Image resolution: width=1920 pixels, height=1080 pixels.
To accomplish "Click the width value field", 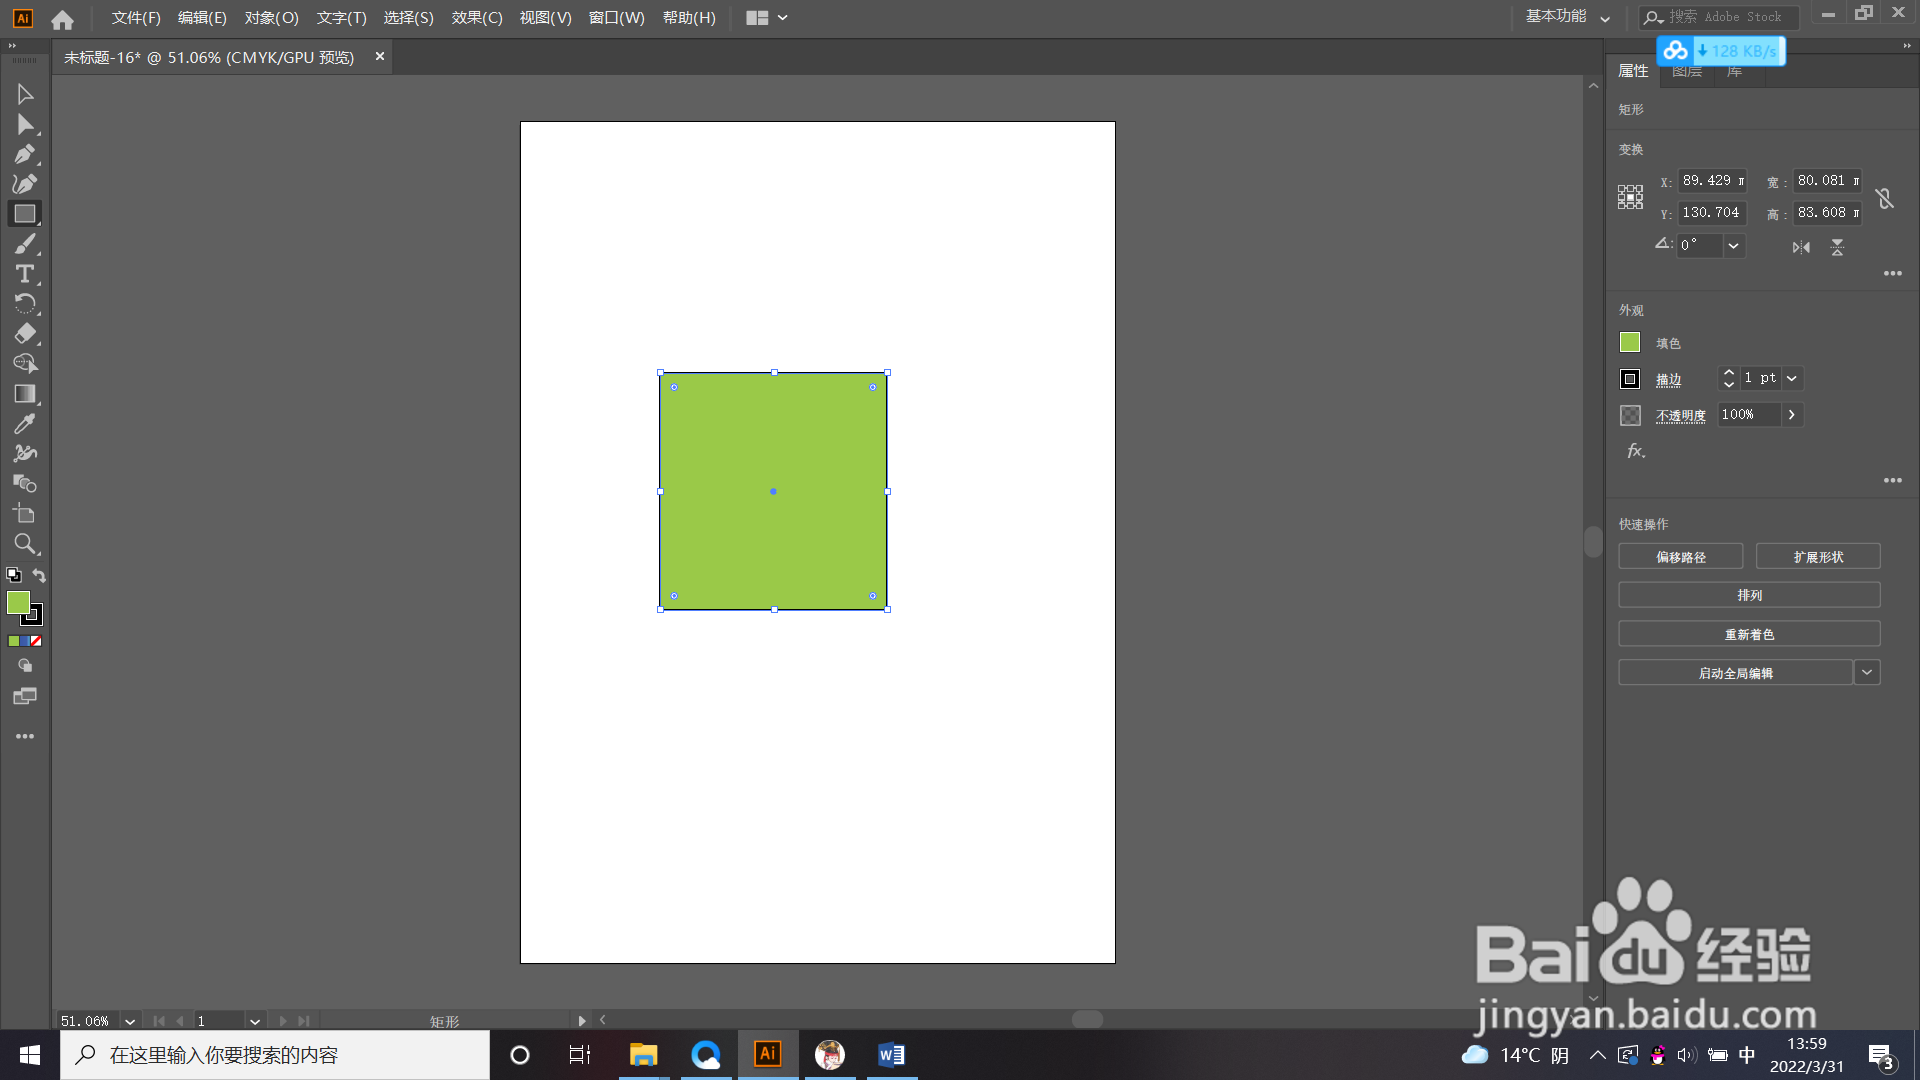I will pyautogui.click(x=1827, y=181).
